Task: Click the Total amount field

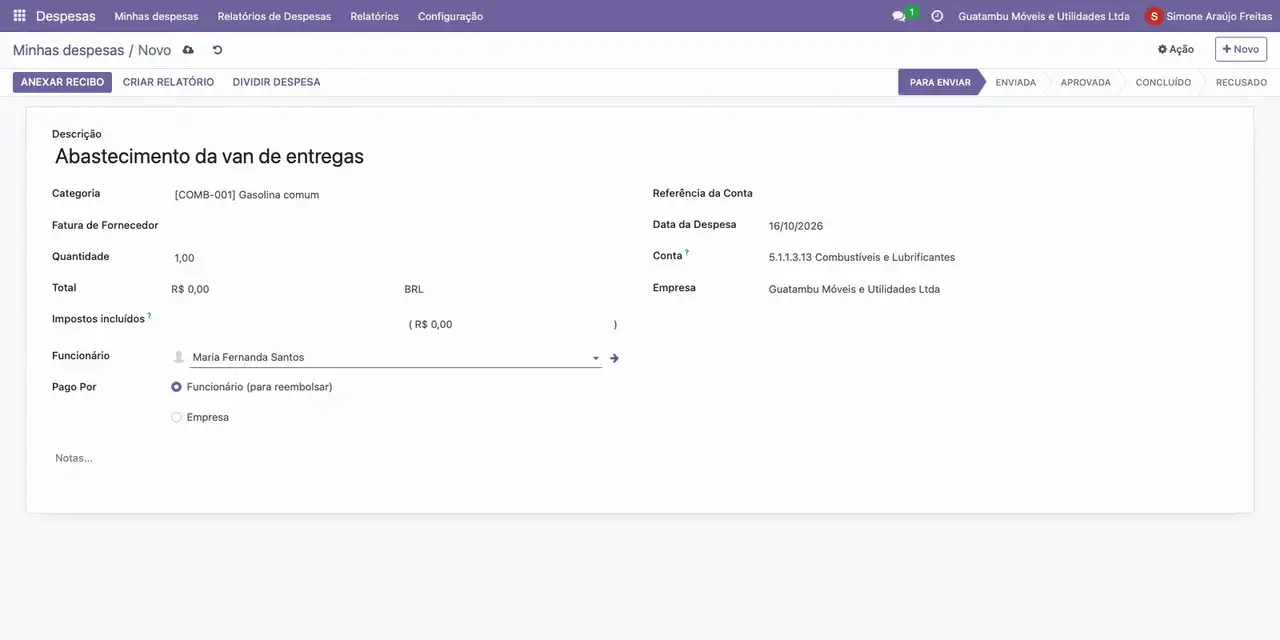Action: [284, 289]
